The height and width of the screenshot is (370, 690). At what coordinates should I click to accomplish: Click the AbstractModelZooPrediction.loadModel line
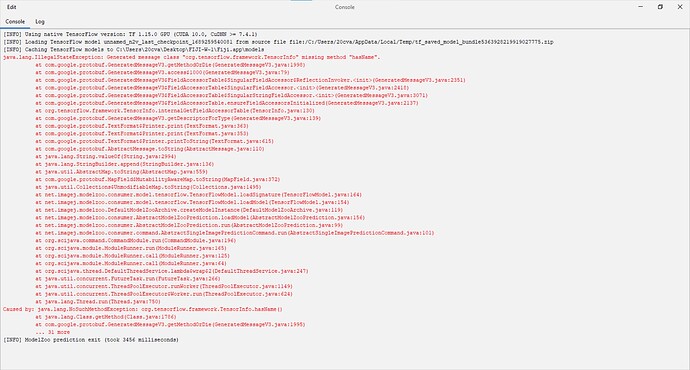pyautogui.click(x=200, y=217)
